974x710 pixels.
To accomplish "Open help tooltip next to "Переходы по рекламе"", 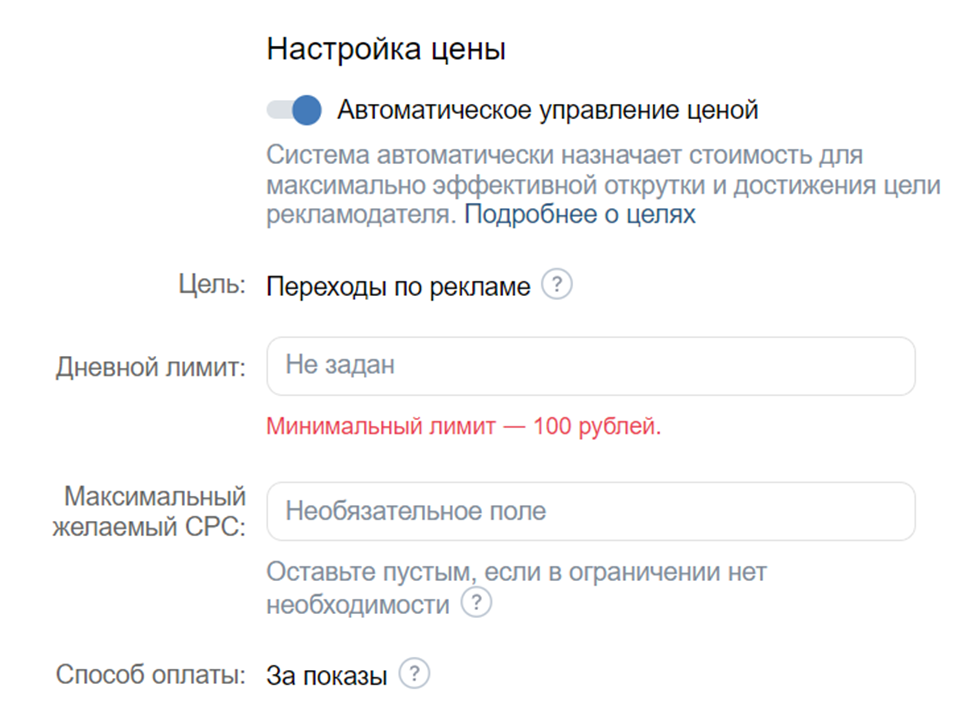I will coord(558,285).
